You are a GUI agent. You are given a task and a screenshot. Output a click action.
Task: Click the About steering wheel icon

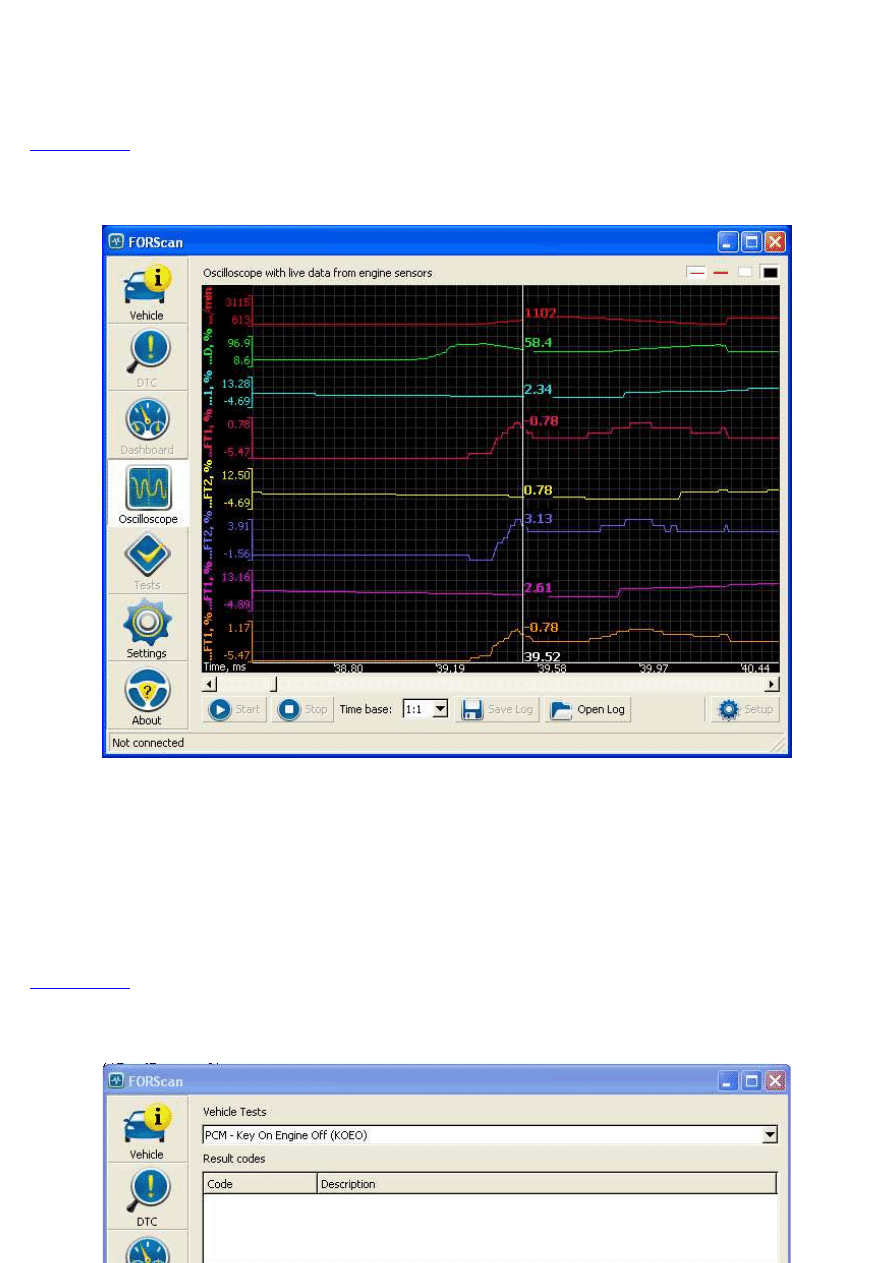147,695
